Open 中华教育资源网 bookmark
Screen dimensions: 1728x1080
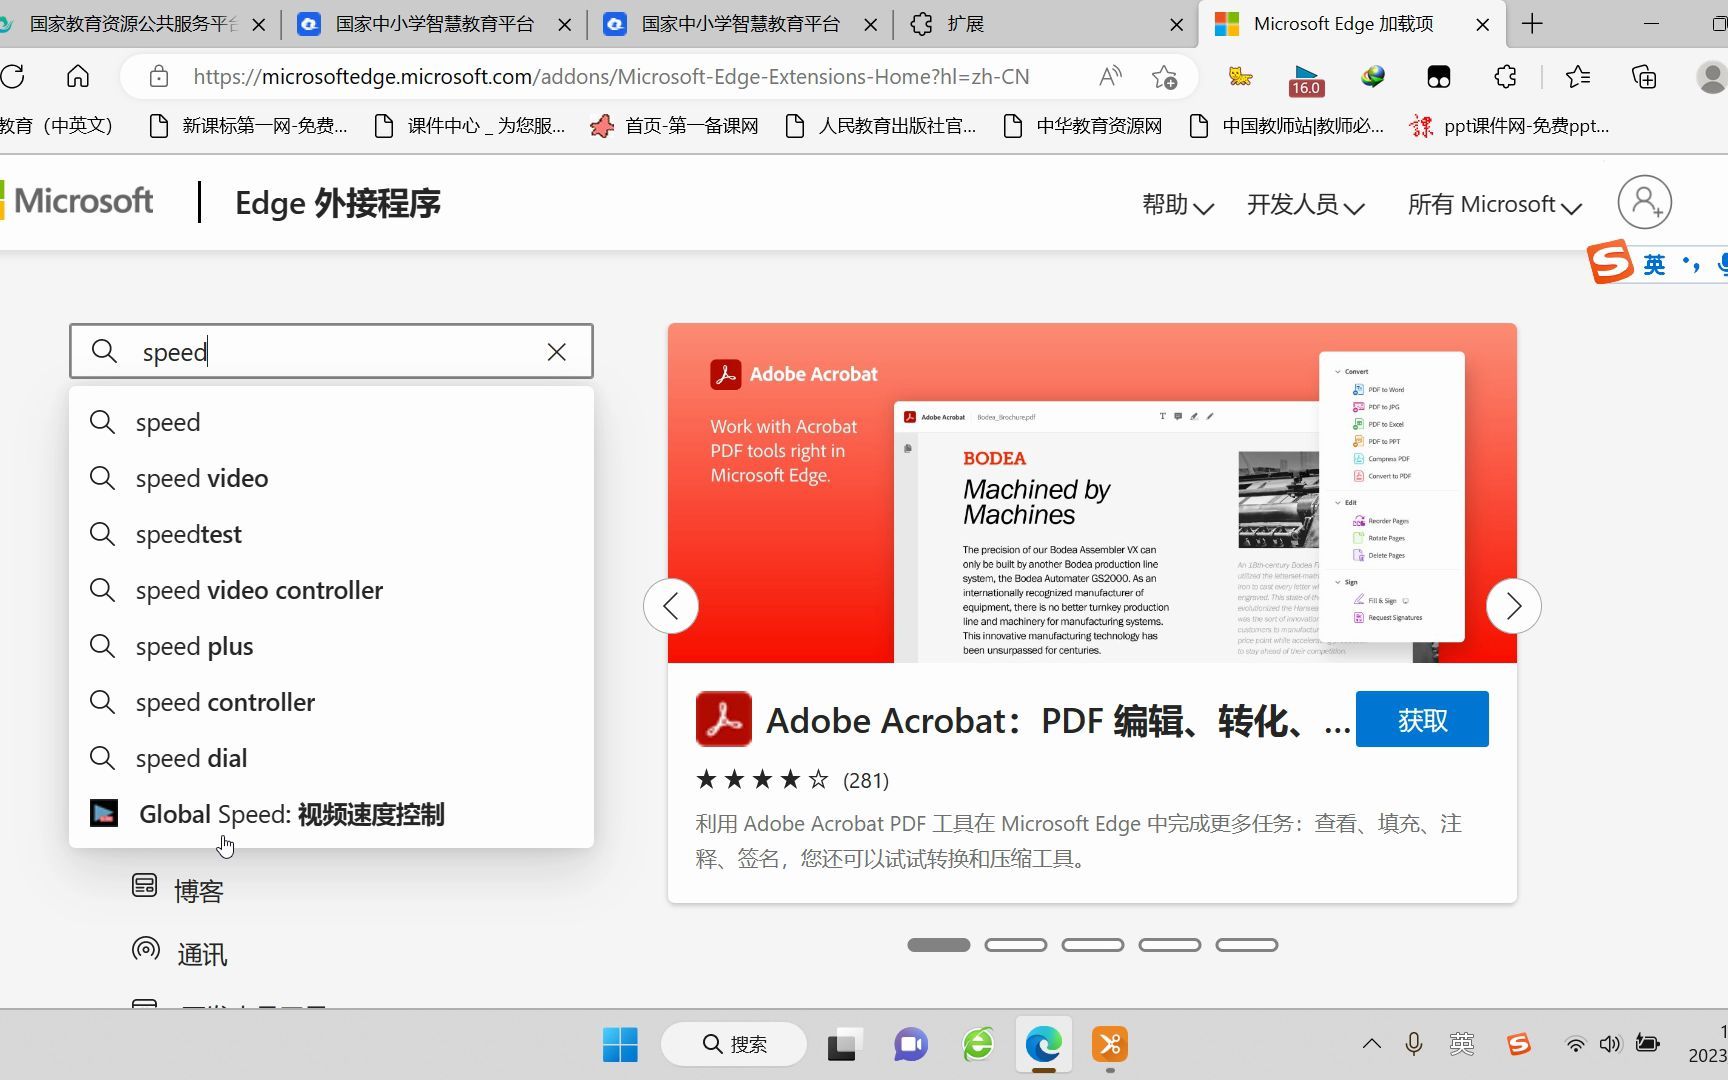1083,126
